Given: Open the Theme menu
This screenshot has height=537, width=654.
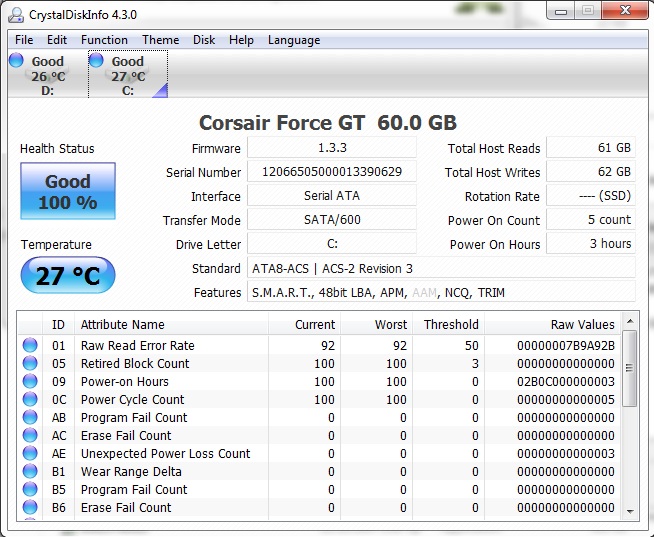Looking at the screenshot, I should pyautogui.click(x=161, y=40).
